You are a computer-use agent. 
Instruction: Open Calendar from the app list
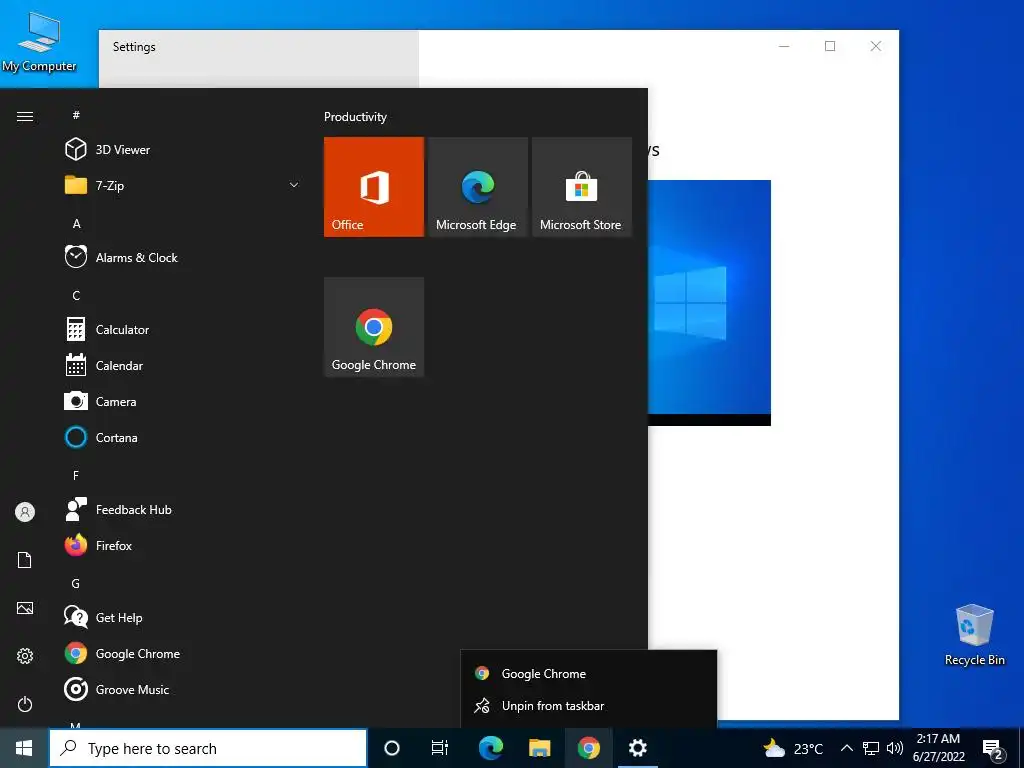coord(183,366)
